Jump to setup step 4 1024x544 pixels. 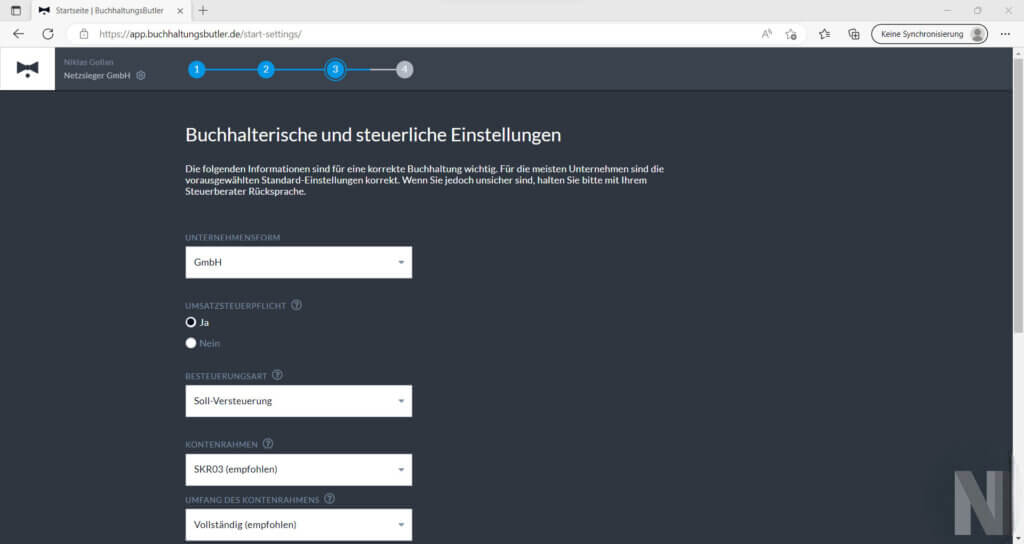(404, 69)
